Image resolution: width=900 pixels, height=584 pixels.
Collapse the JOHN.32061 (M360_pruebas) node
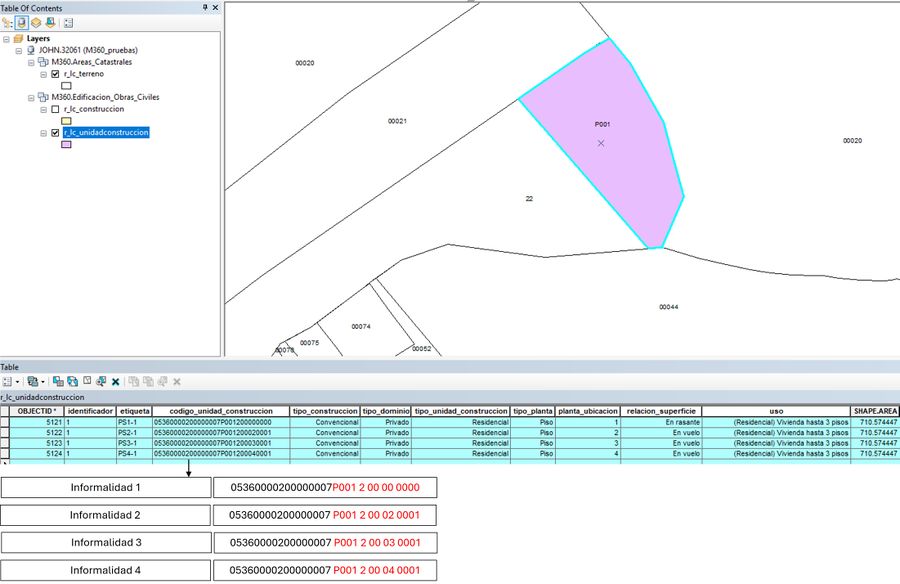19,51
